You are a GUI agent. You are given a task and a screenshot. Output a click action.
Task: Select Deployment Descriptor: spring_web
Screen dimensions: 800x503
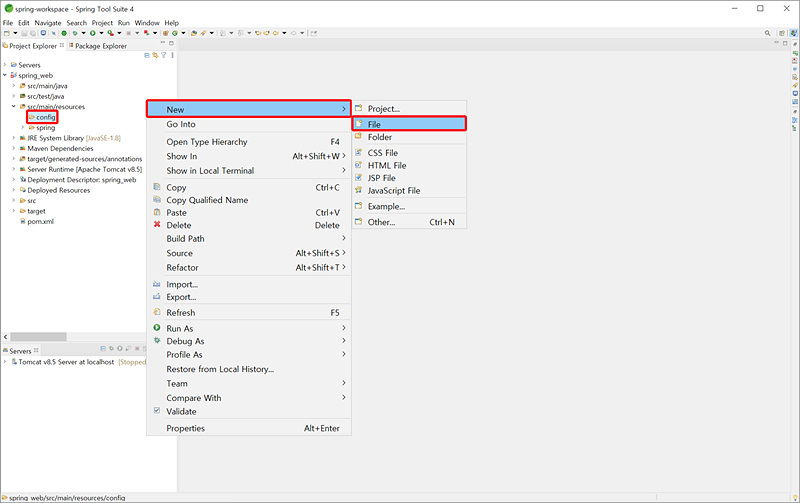[x=78, y=180]
